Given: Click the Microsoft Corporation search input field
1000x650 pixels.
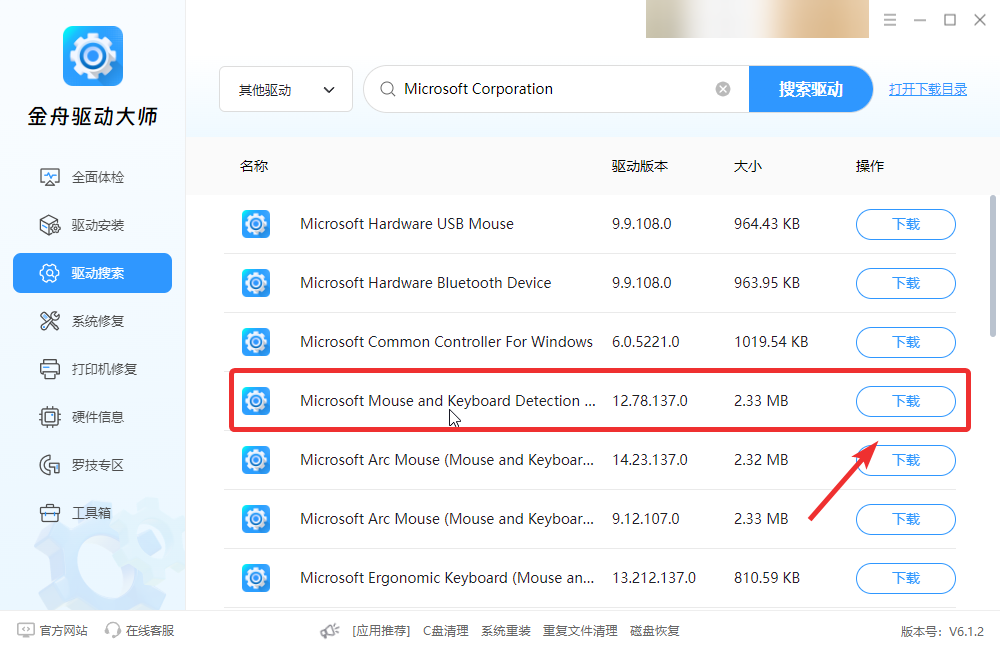Looking at the screenshot, I should click(x=555, y=89).
